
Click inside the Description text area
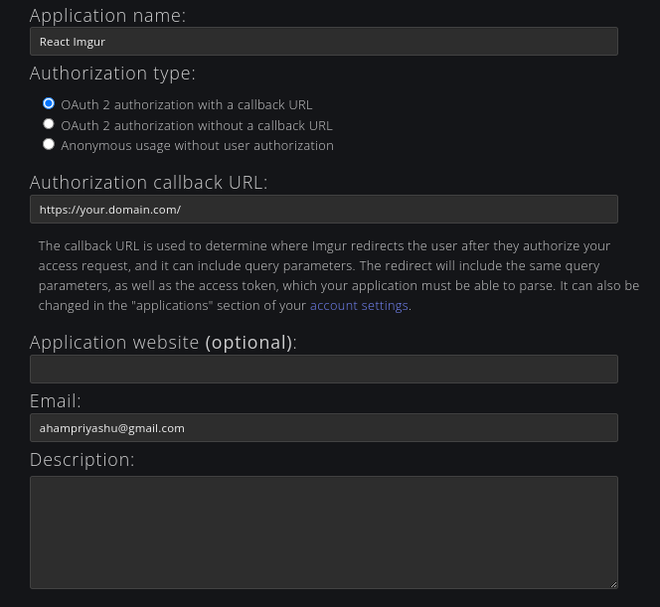pyautogui.click(x=323, y=532)
